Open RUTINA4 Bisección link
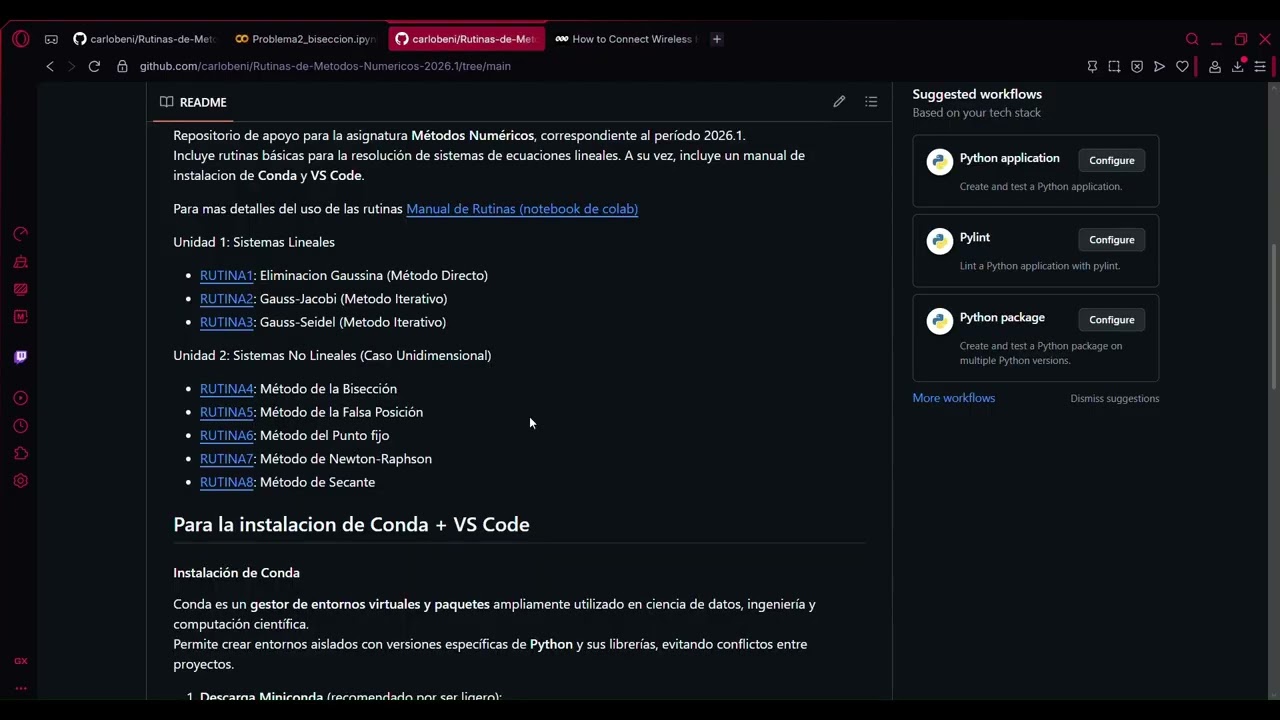1280x720 pixels. pos(226,389)
